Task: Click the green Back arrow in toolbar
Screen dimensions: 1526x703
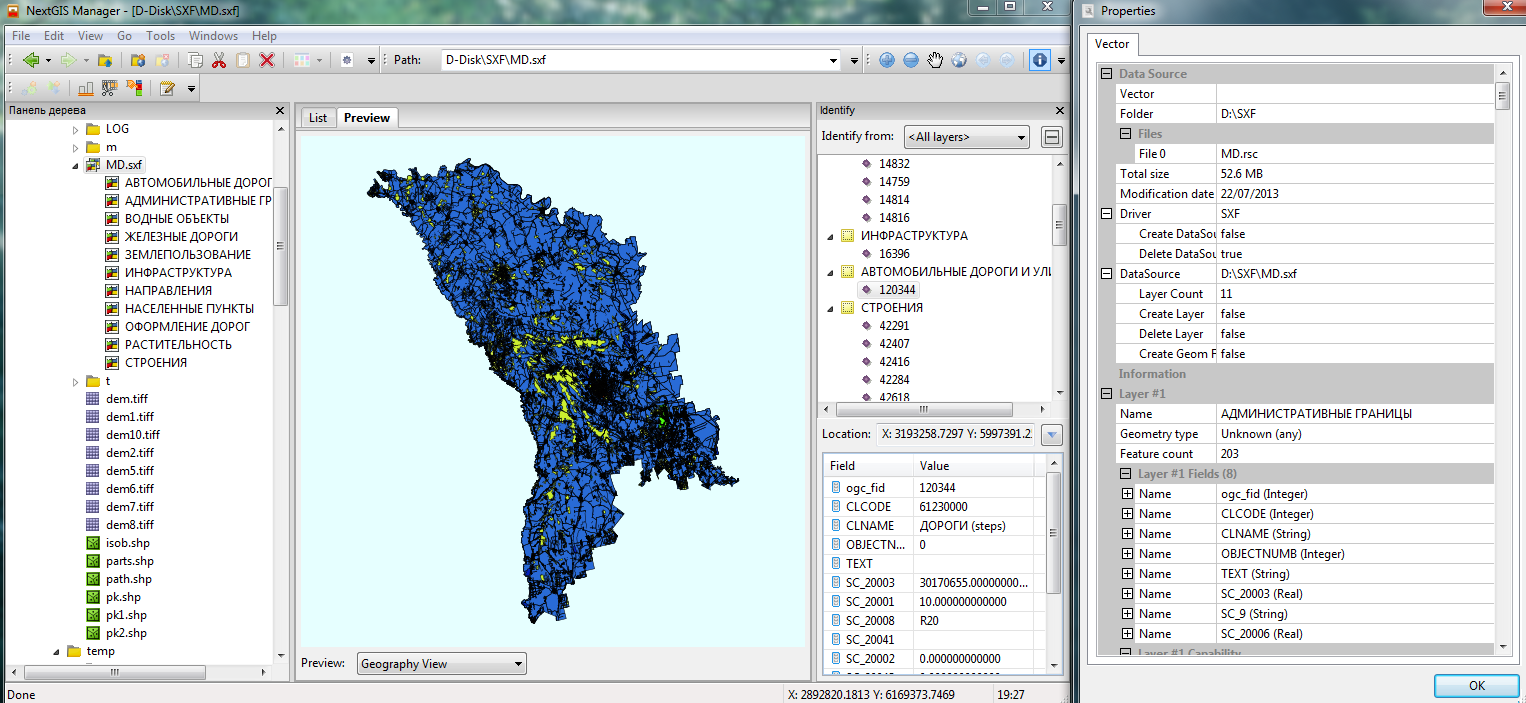Action: (29, 60)
